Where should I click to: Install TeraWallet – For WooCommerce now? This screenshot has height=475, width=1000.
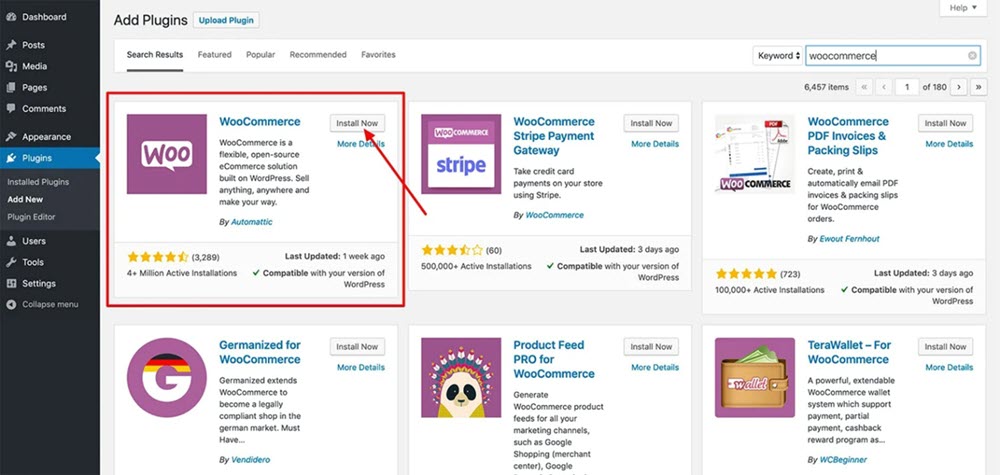click(x=946, y=347)
